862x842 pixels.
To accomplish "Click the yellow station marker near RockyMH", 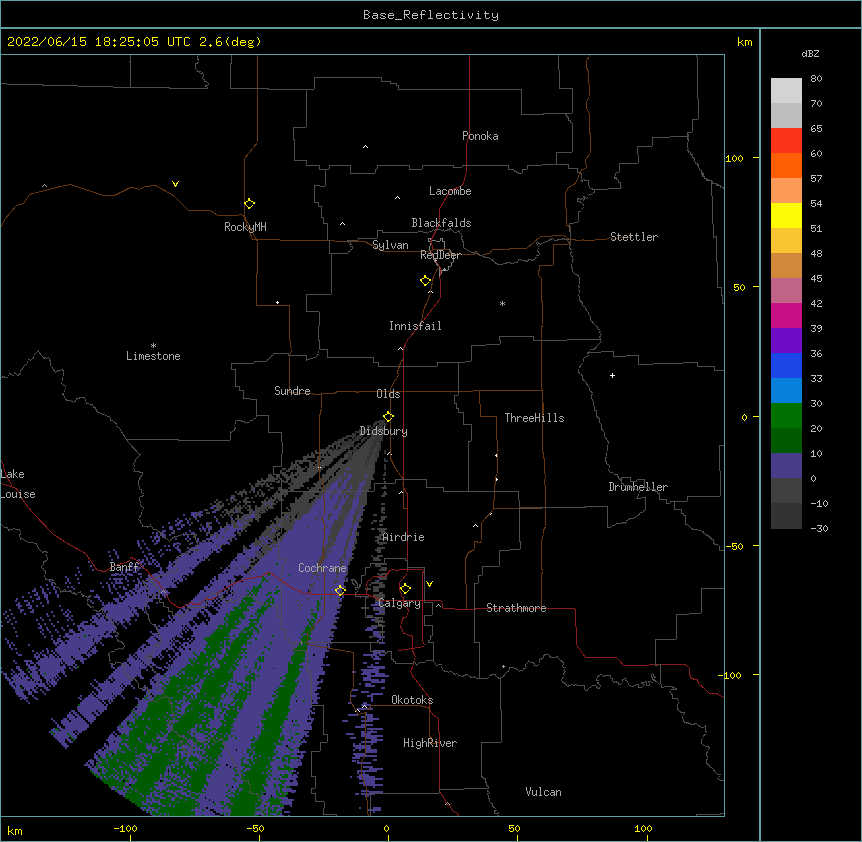I will (249, 204).
